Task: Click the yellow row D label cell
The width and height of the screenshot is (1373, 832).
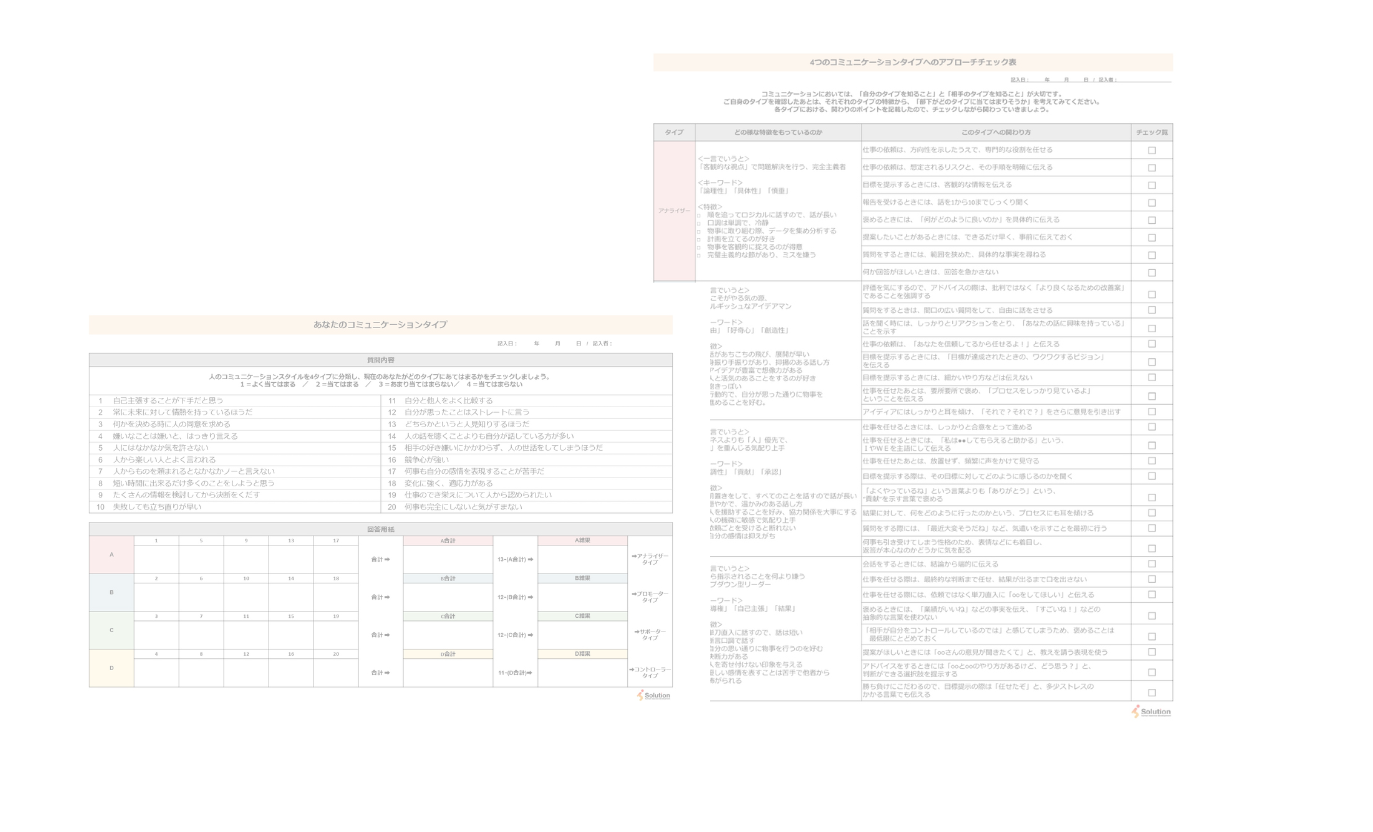Action: coord(111,668)
